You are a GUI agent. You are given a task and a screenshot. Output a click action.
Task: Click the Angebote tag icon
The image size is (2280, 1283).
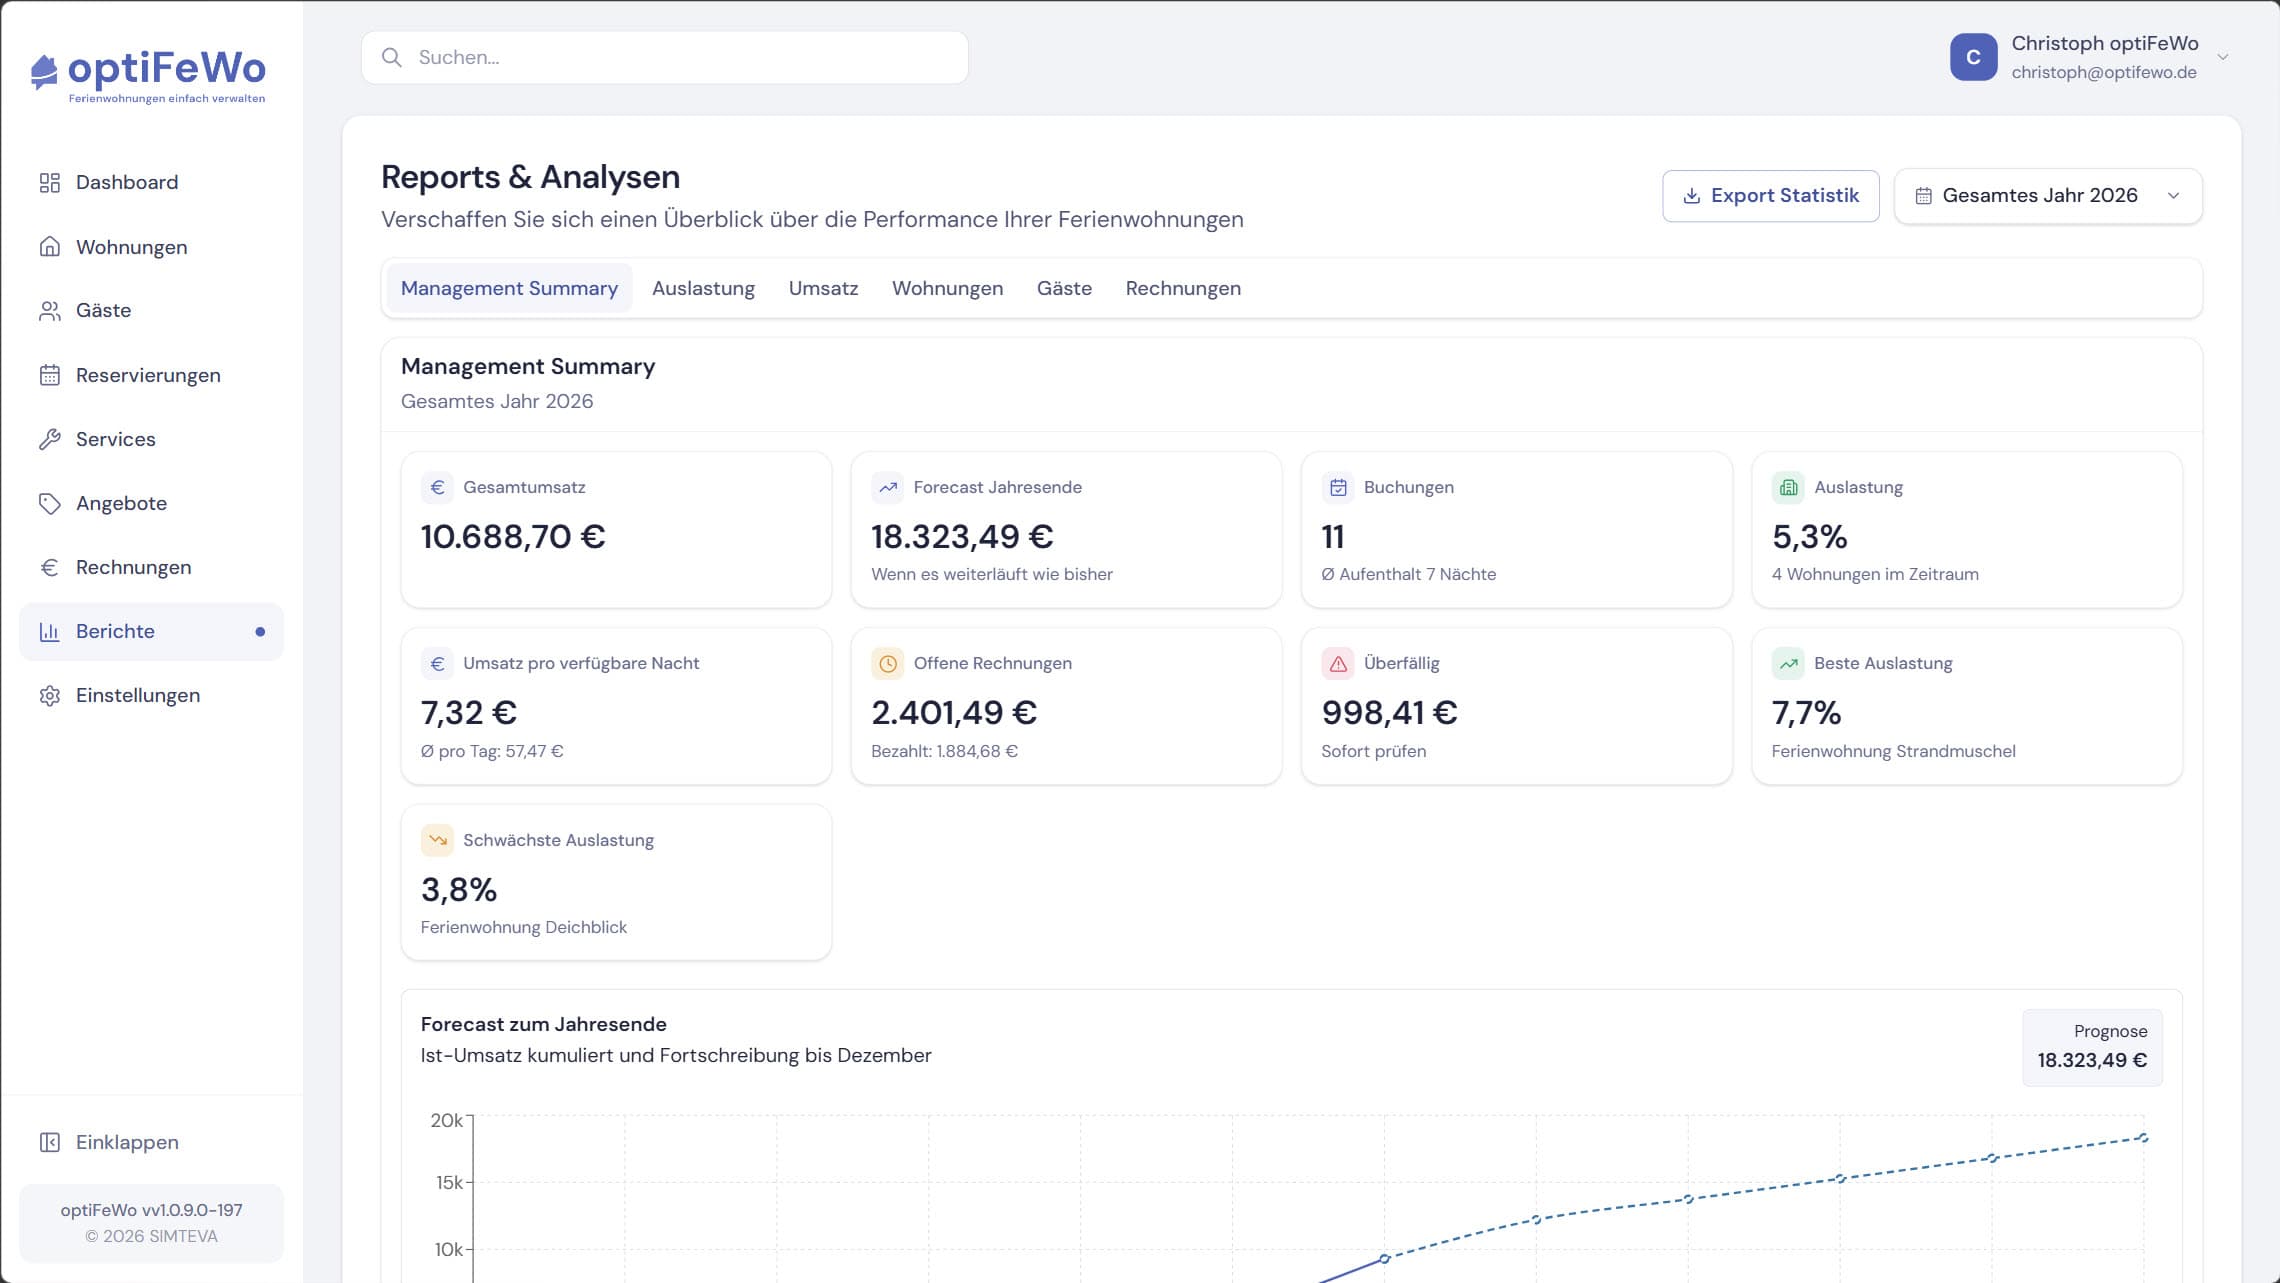pyautogui.click(x=50, y=503)
